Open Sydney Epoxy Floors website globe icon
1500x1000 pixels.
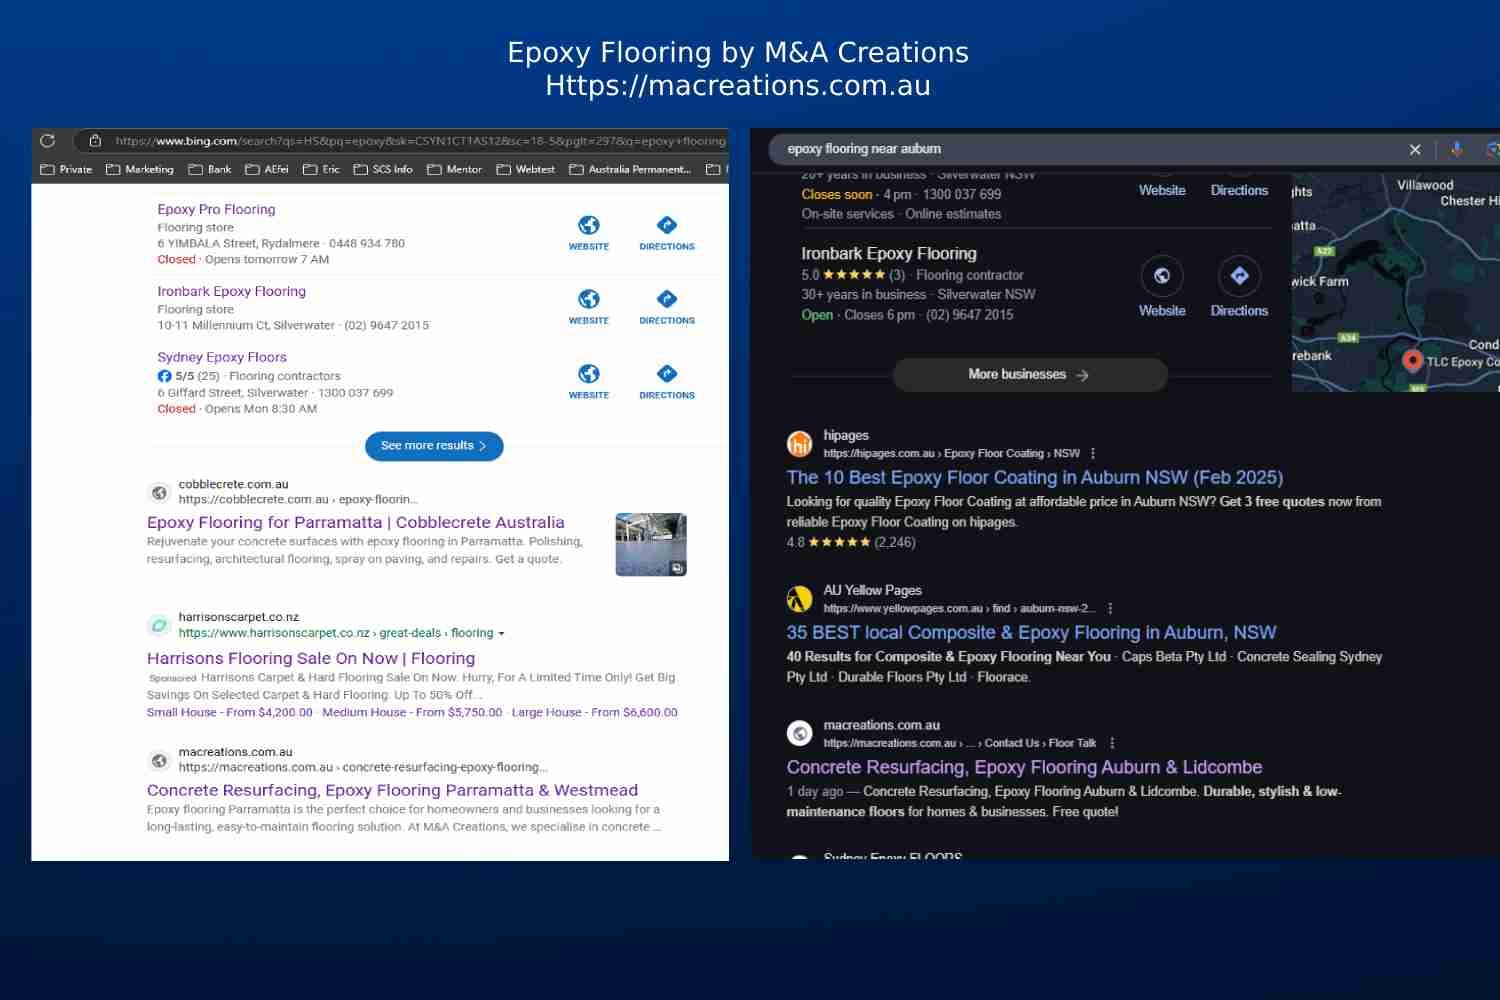589,374
